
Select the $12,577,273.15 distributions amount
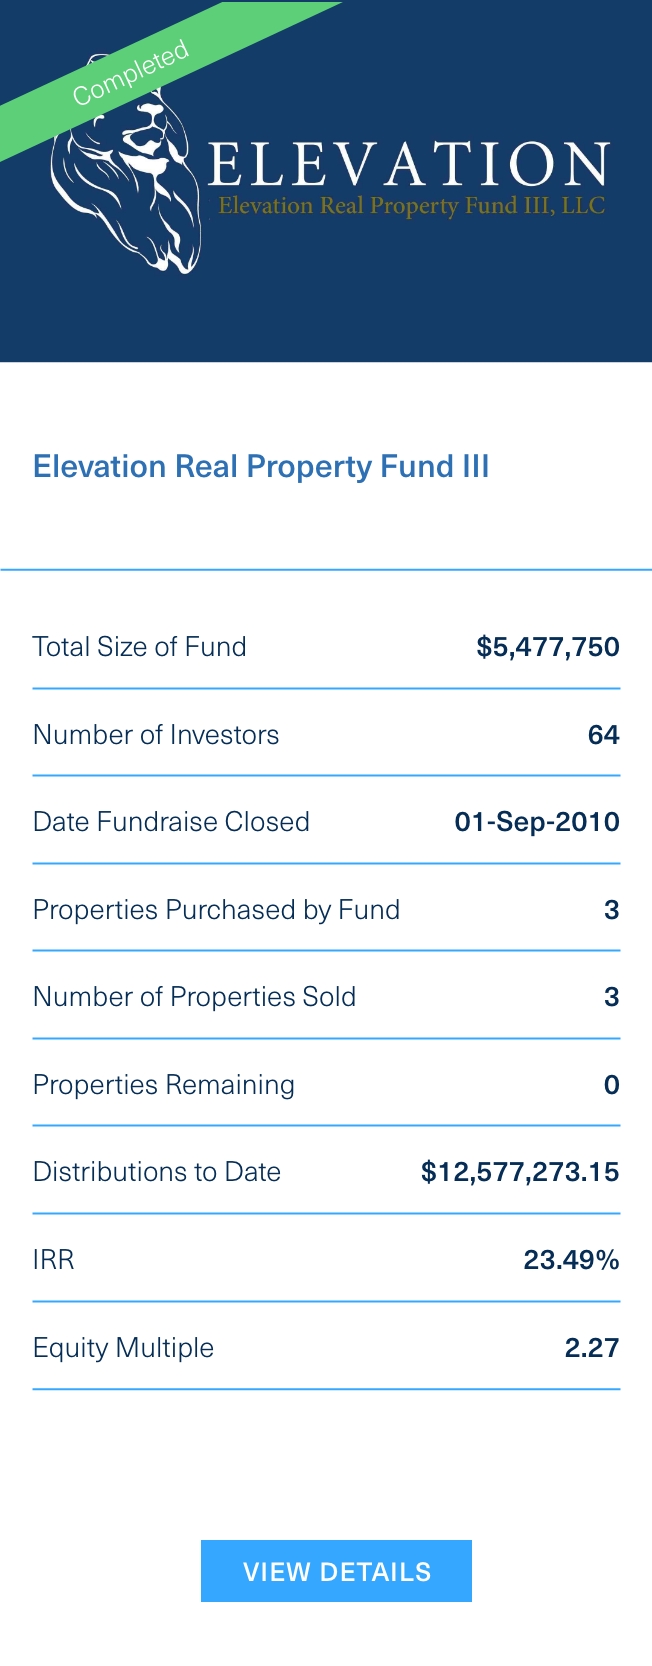pos(520,1172)
